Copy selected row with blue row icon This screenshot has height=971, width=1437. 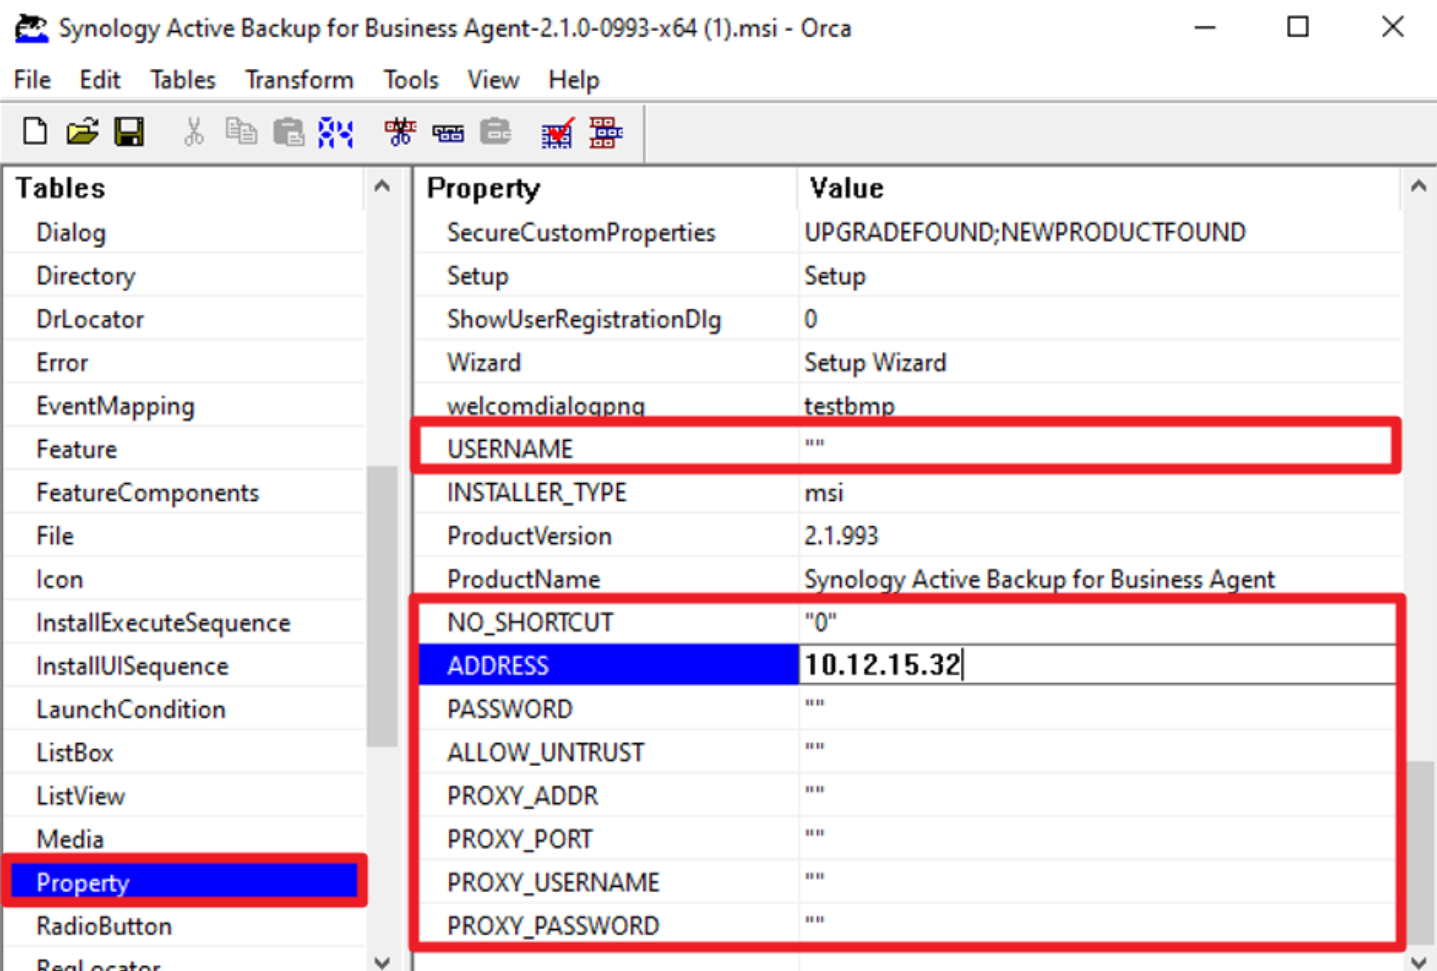click(x=448, y=132)
